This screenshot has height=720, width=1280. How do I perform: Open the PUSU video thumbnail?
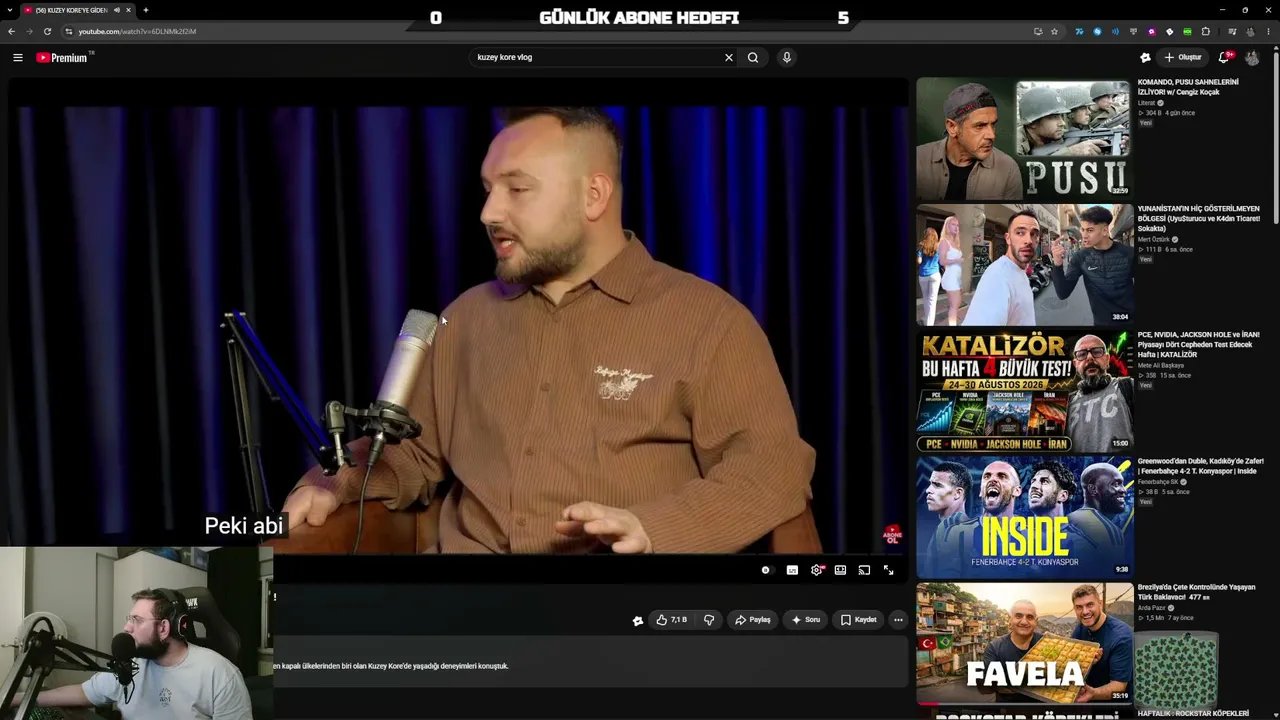[1024, 139]
